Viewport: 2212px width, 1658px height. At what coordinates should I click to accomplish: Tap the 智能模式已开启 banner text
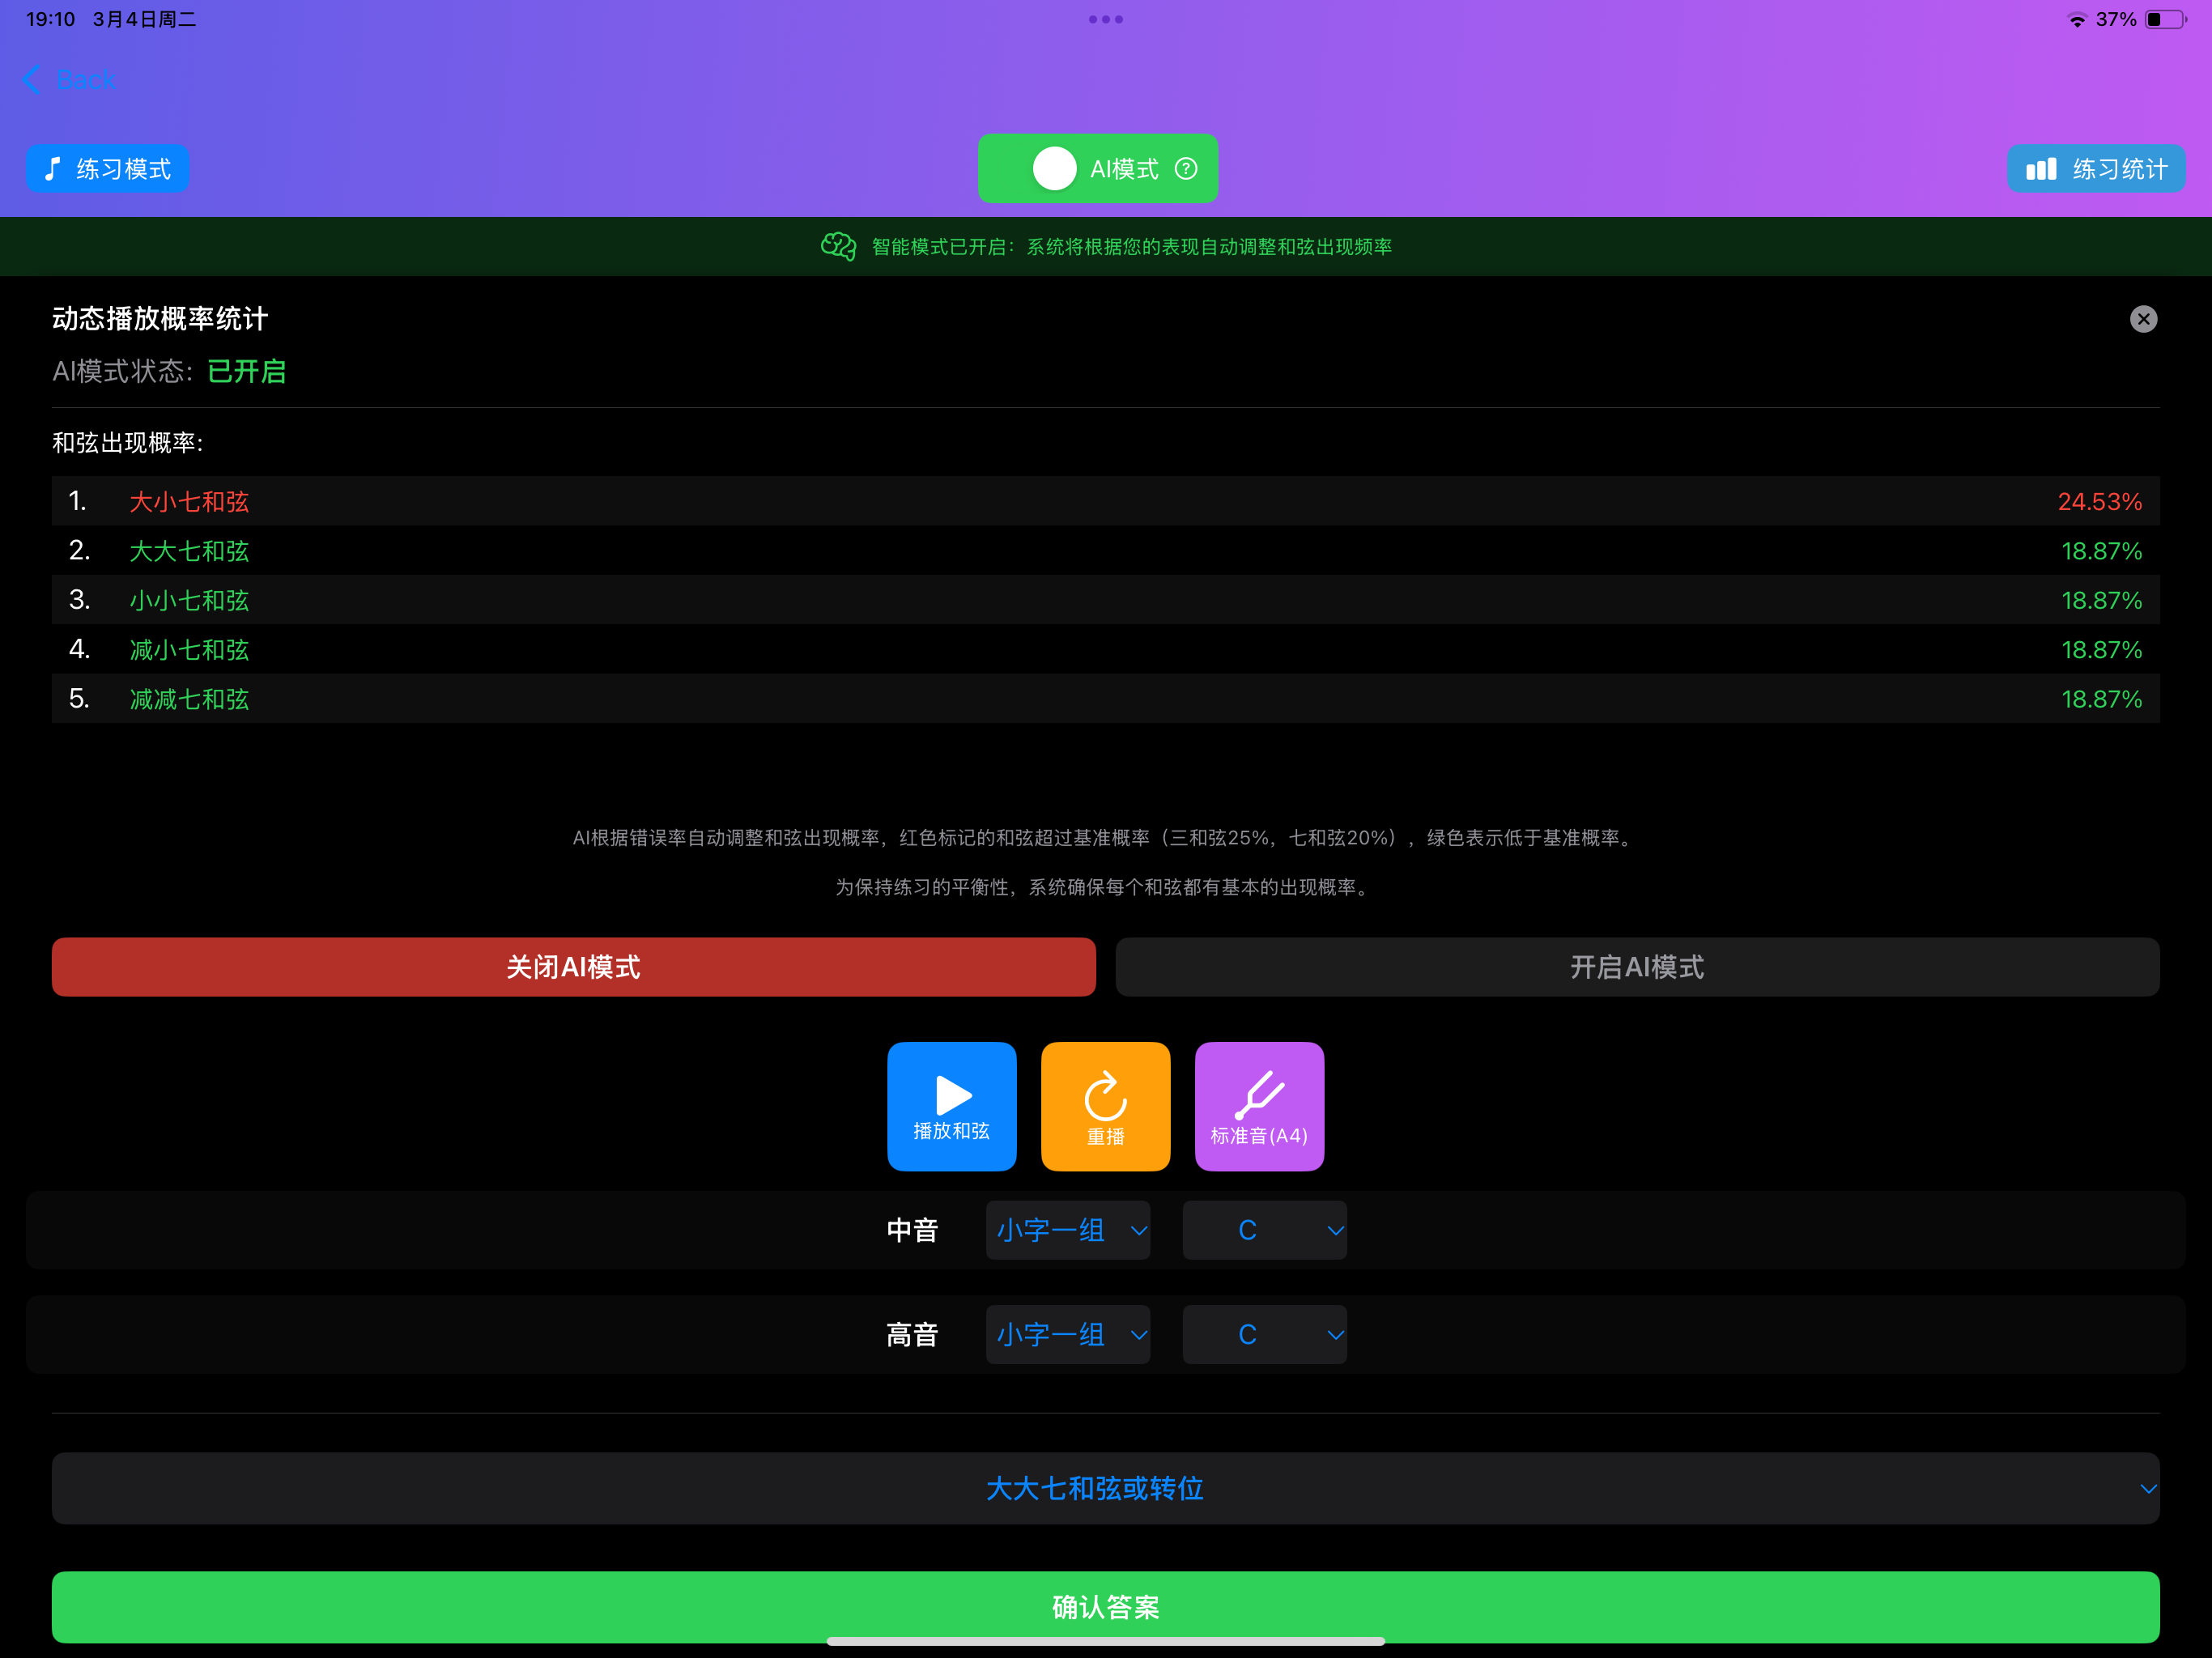[1132, 246]
